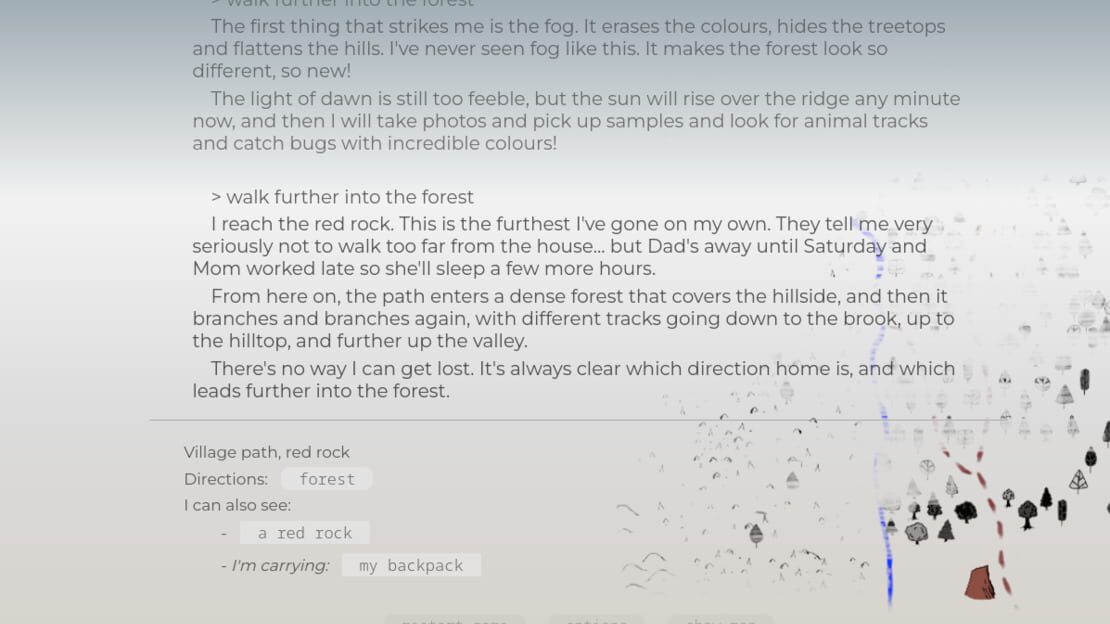The height and width of the screenshot is (624, 1110).
Task: Examine a red rock
Action: click(x=304, y=533)
